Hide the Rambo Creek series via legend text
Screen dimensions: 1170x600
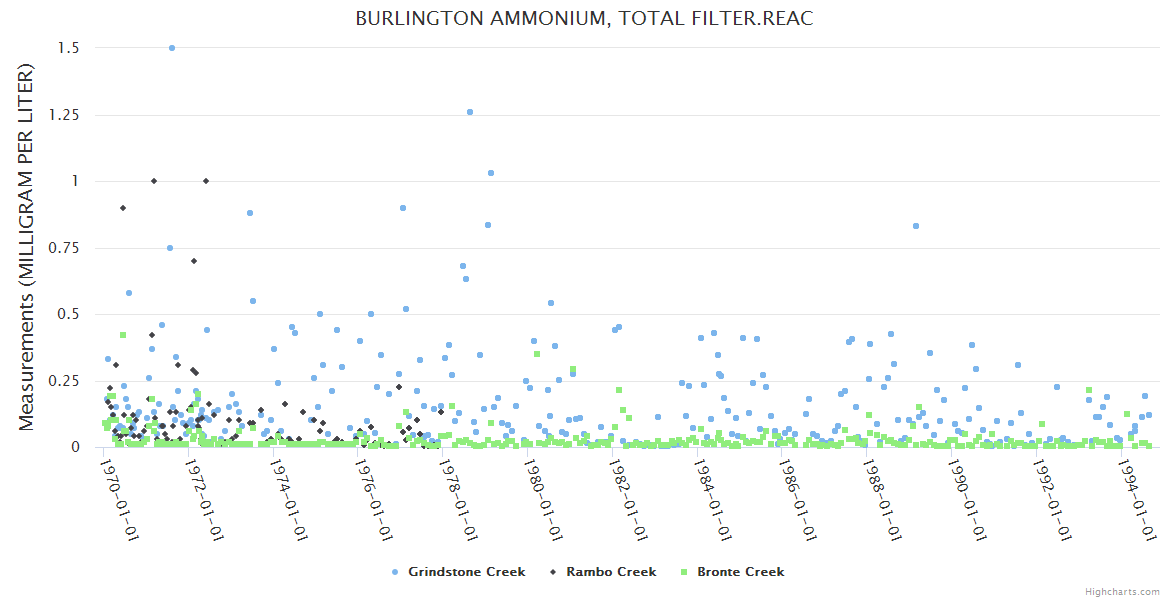coord(611,572)
